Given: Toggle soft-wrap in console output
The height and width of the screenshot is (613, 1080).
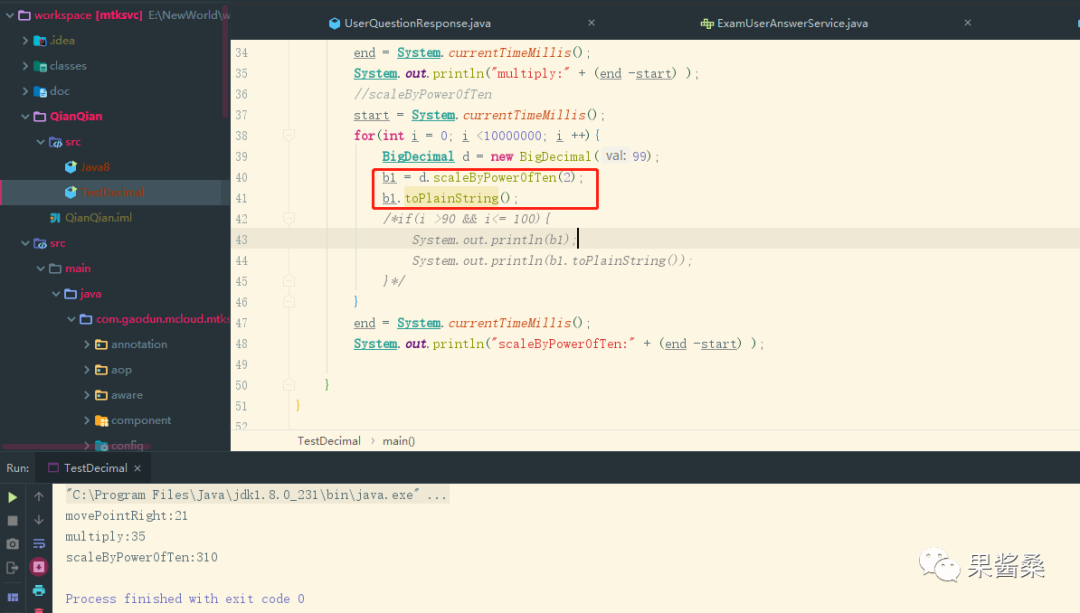Looking at the screenshot, I should 39,544.
